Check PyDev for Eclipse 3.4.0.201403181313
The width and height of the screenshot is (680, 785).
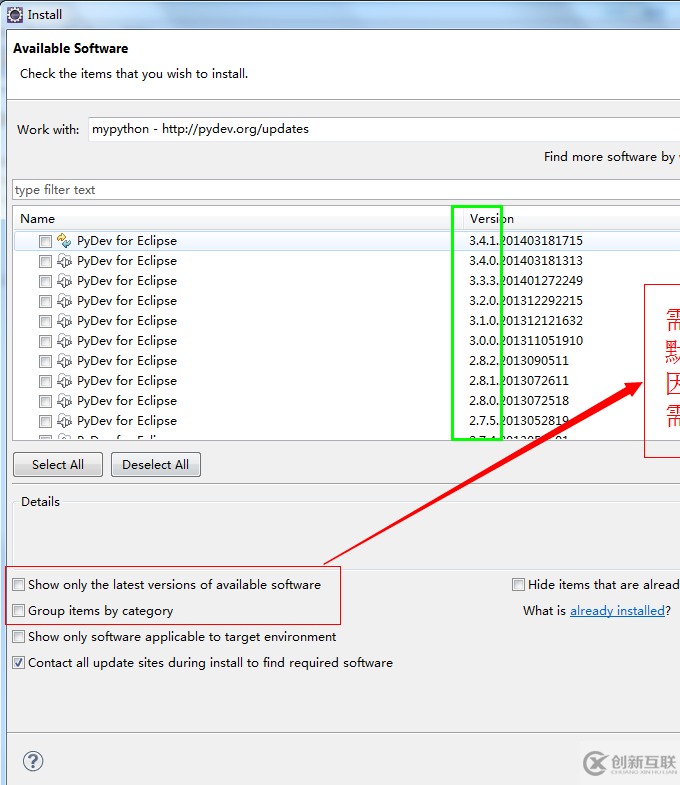pos(45,261)
